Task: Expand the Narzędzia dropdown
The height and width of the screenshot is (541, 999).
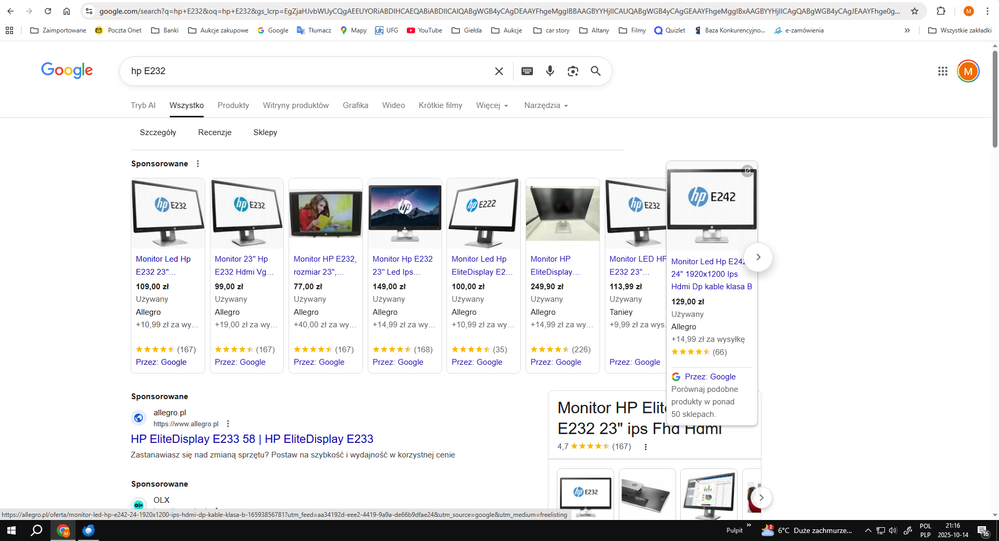Action: click(x=545, y=105)
